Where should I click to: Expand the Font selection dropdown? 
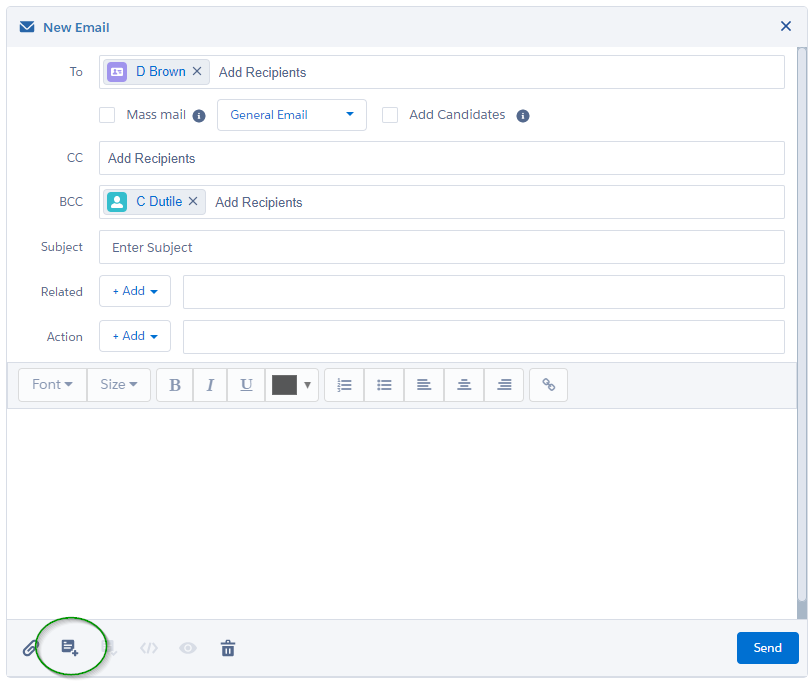coord(51,384)
